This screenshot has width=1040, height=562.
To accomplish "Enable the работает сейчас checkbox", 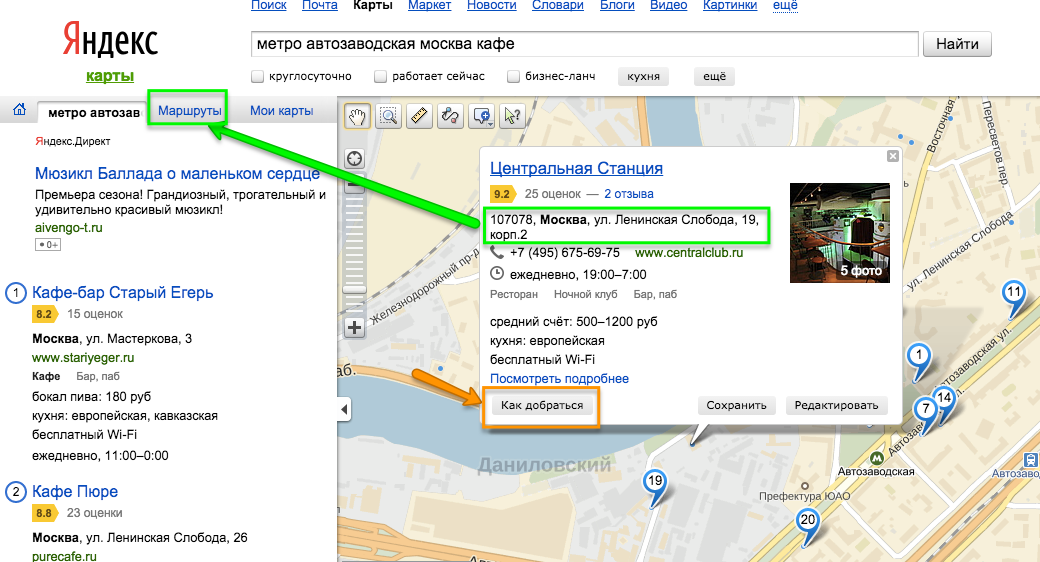I will pyautogui.click(x=381, y=76).
